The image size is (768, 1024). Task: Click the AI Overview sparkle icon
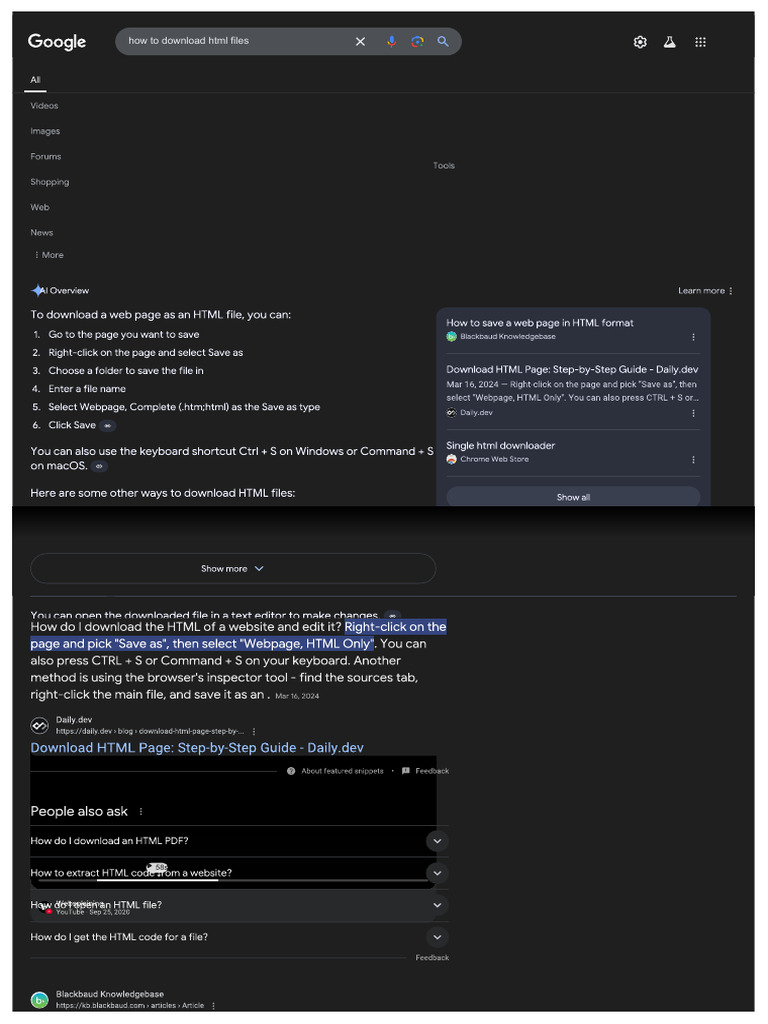click(x=38, y=291)
